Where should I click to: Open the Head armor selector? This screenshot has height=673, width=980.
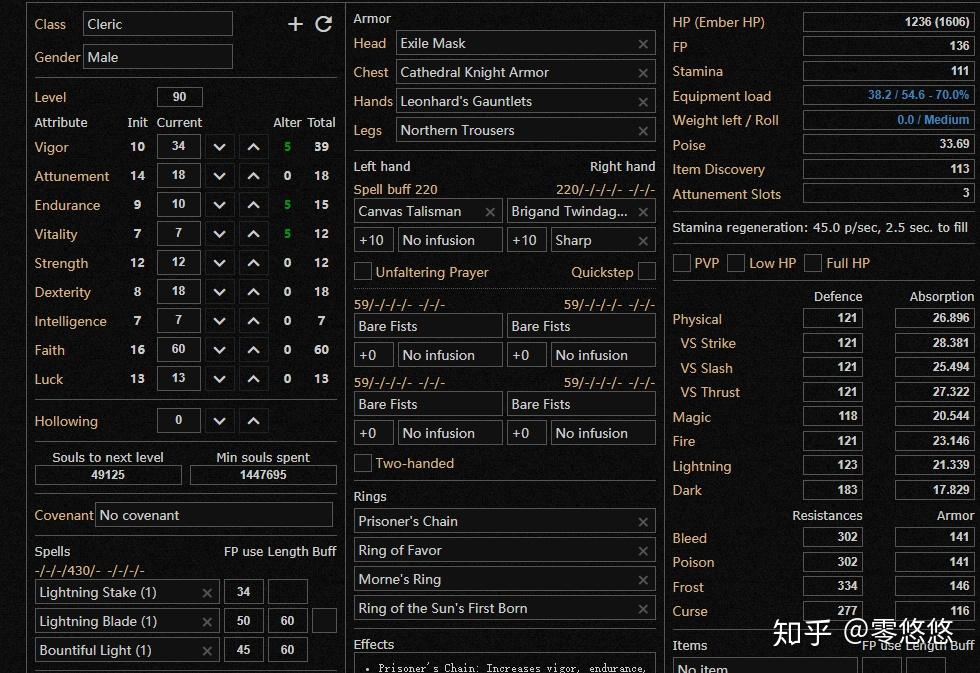526,44
